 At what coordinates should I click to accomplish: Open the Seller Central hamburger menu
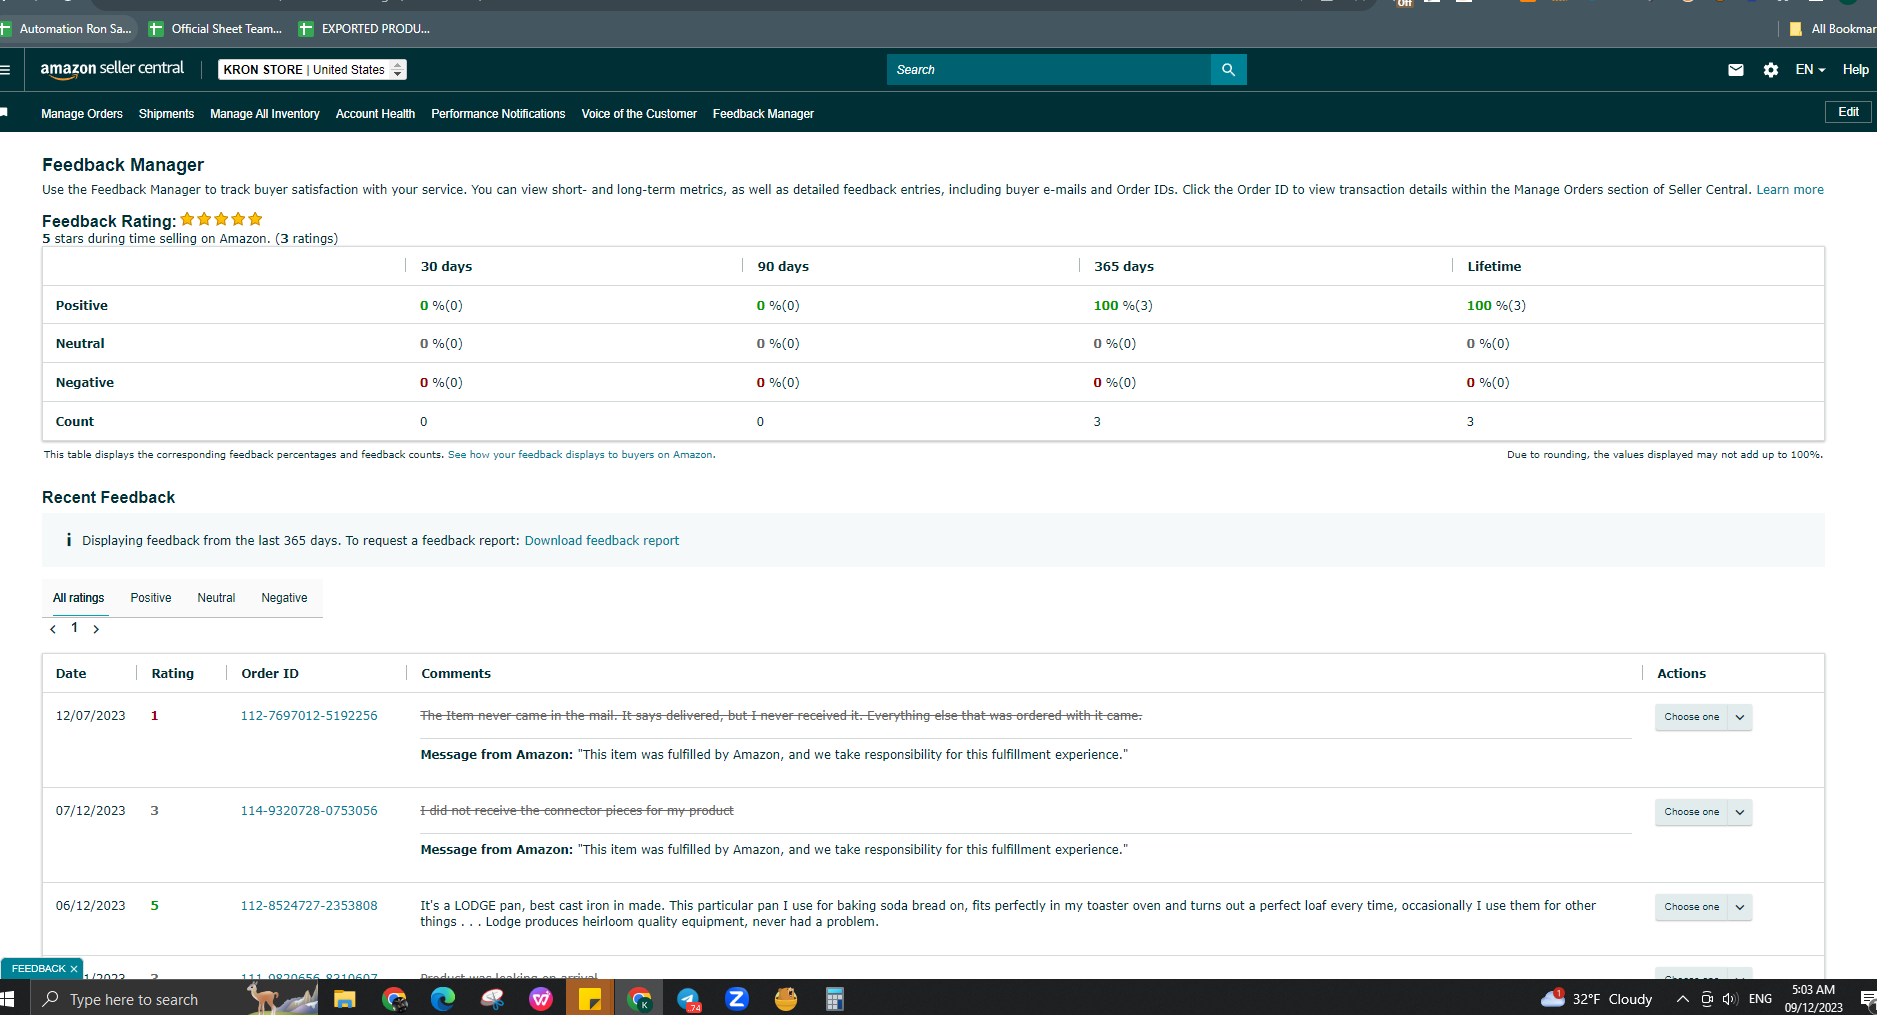pos(5,70)
